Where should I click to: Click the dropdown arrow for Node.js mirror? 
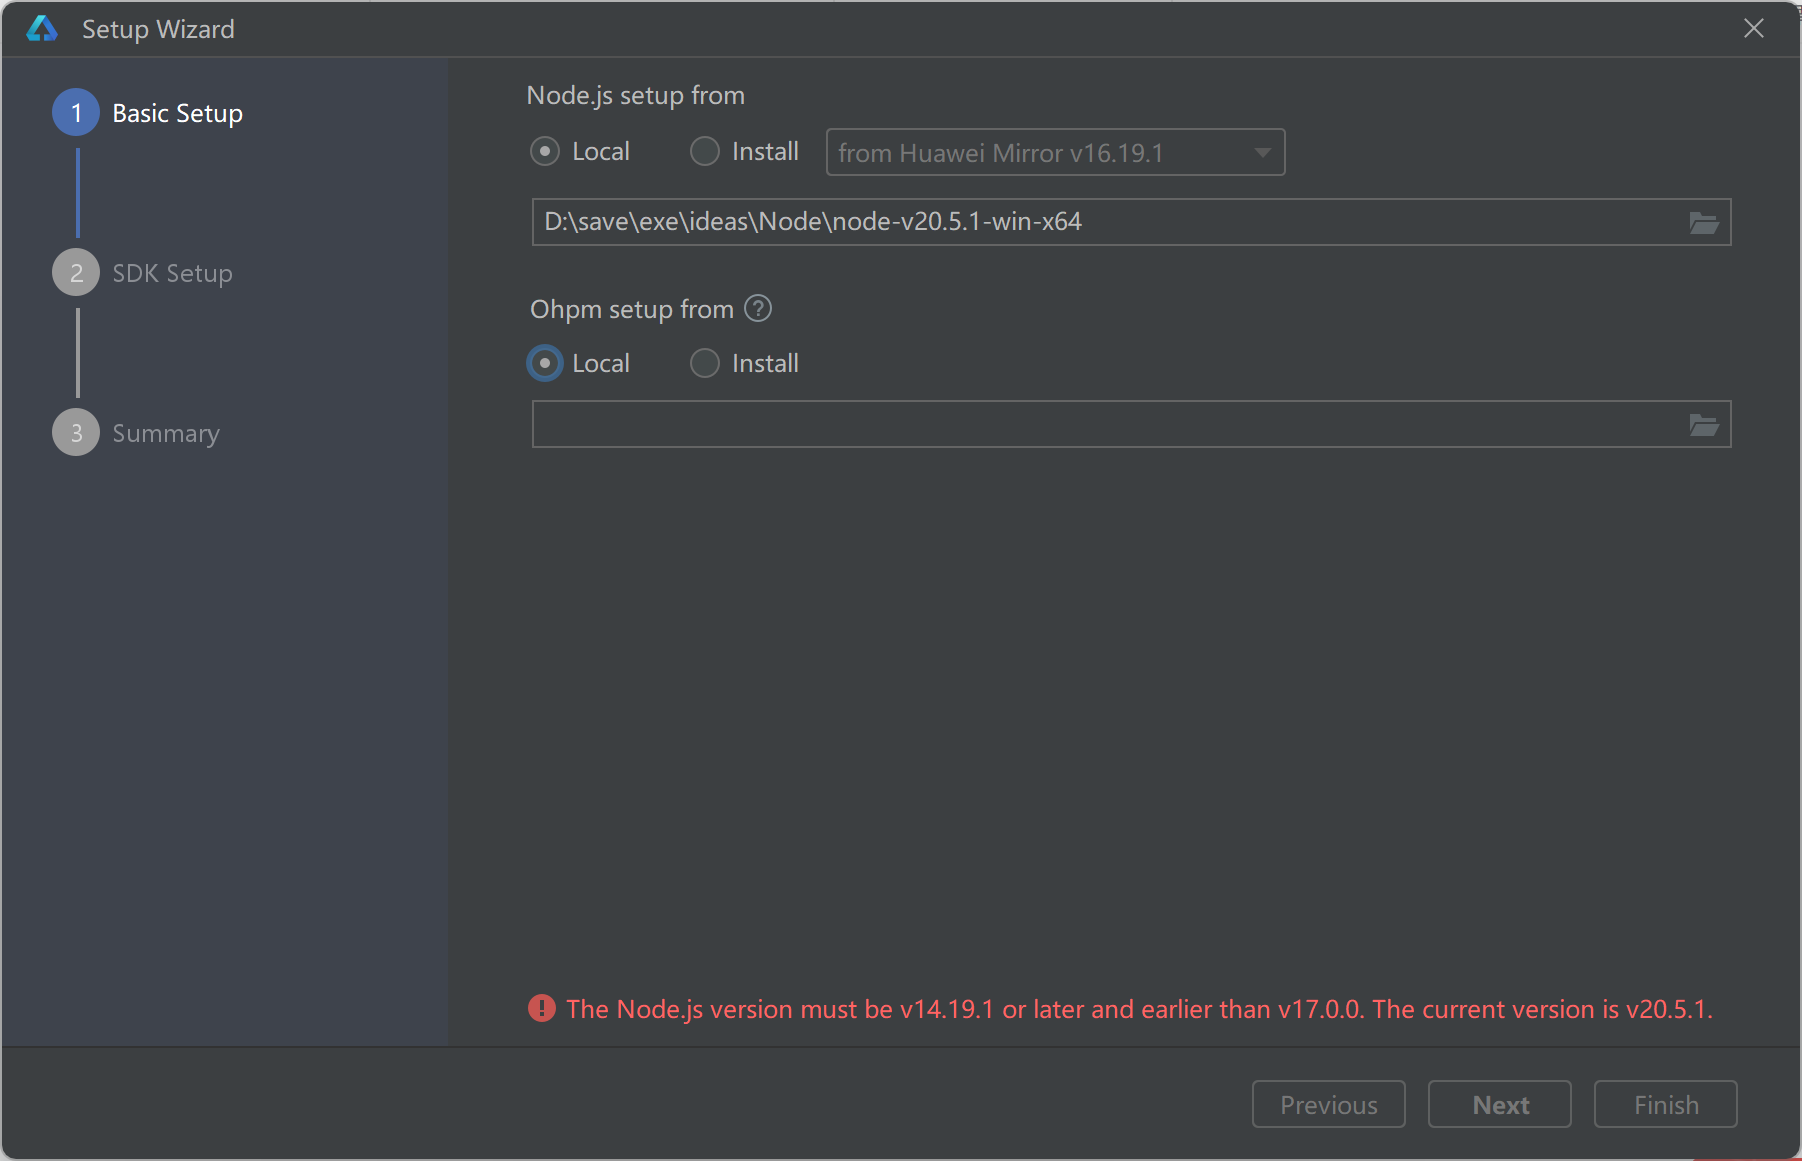1262,153
